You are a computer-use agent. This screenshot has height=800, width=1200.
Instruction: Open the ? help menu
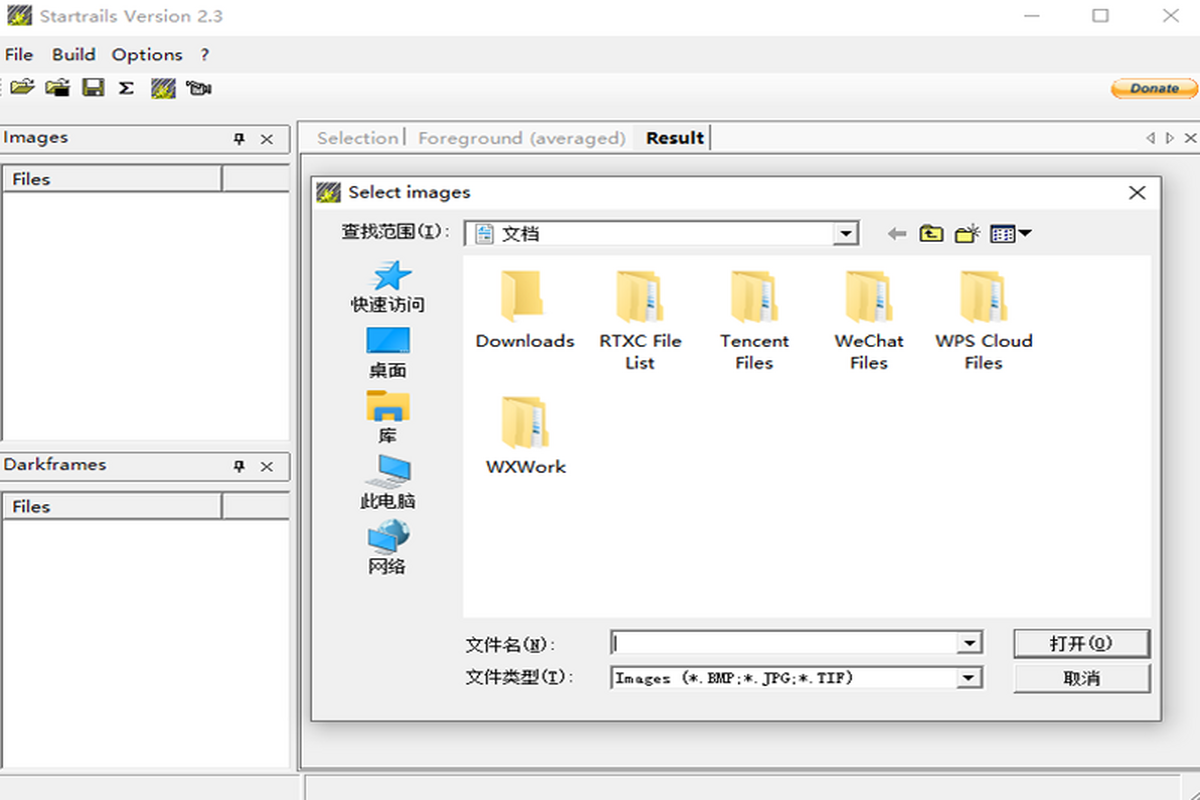(x=205, y=55)
